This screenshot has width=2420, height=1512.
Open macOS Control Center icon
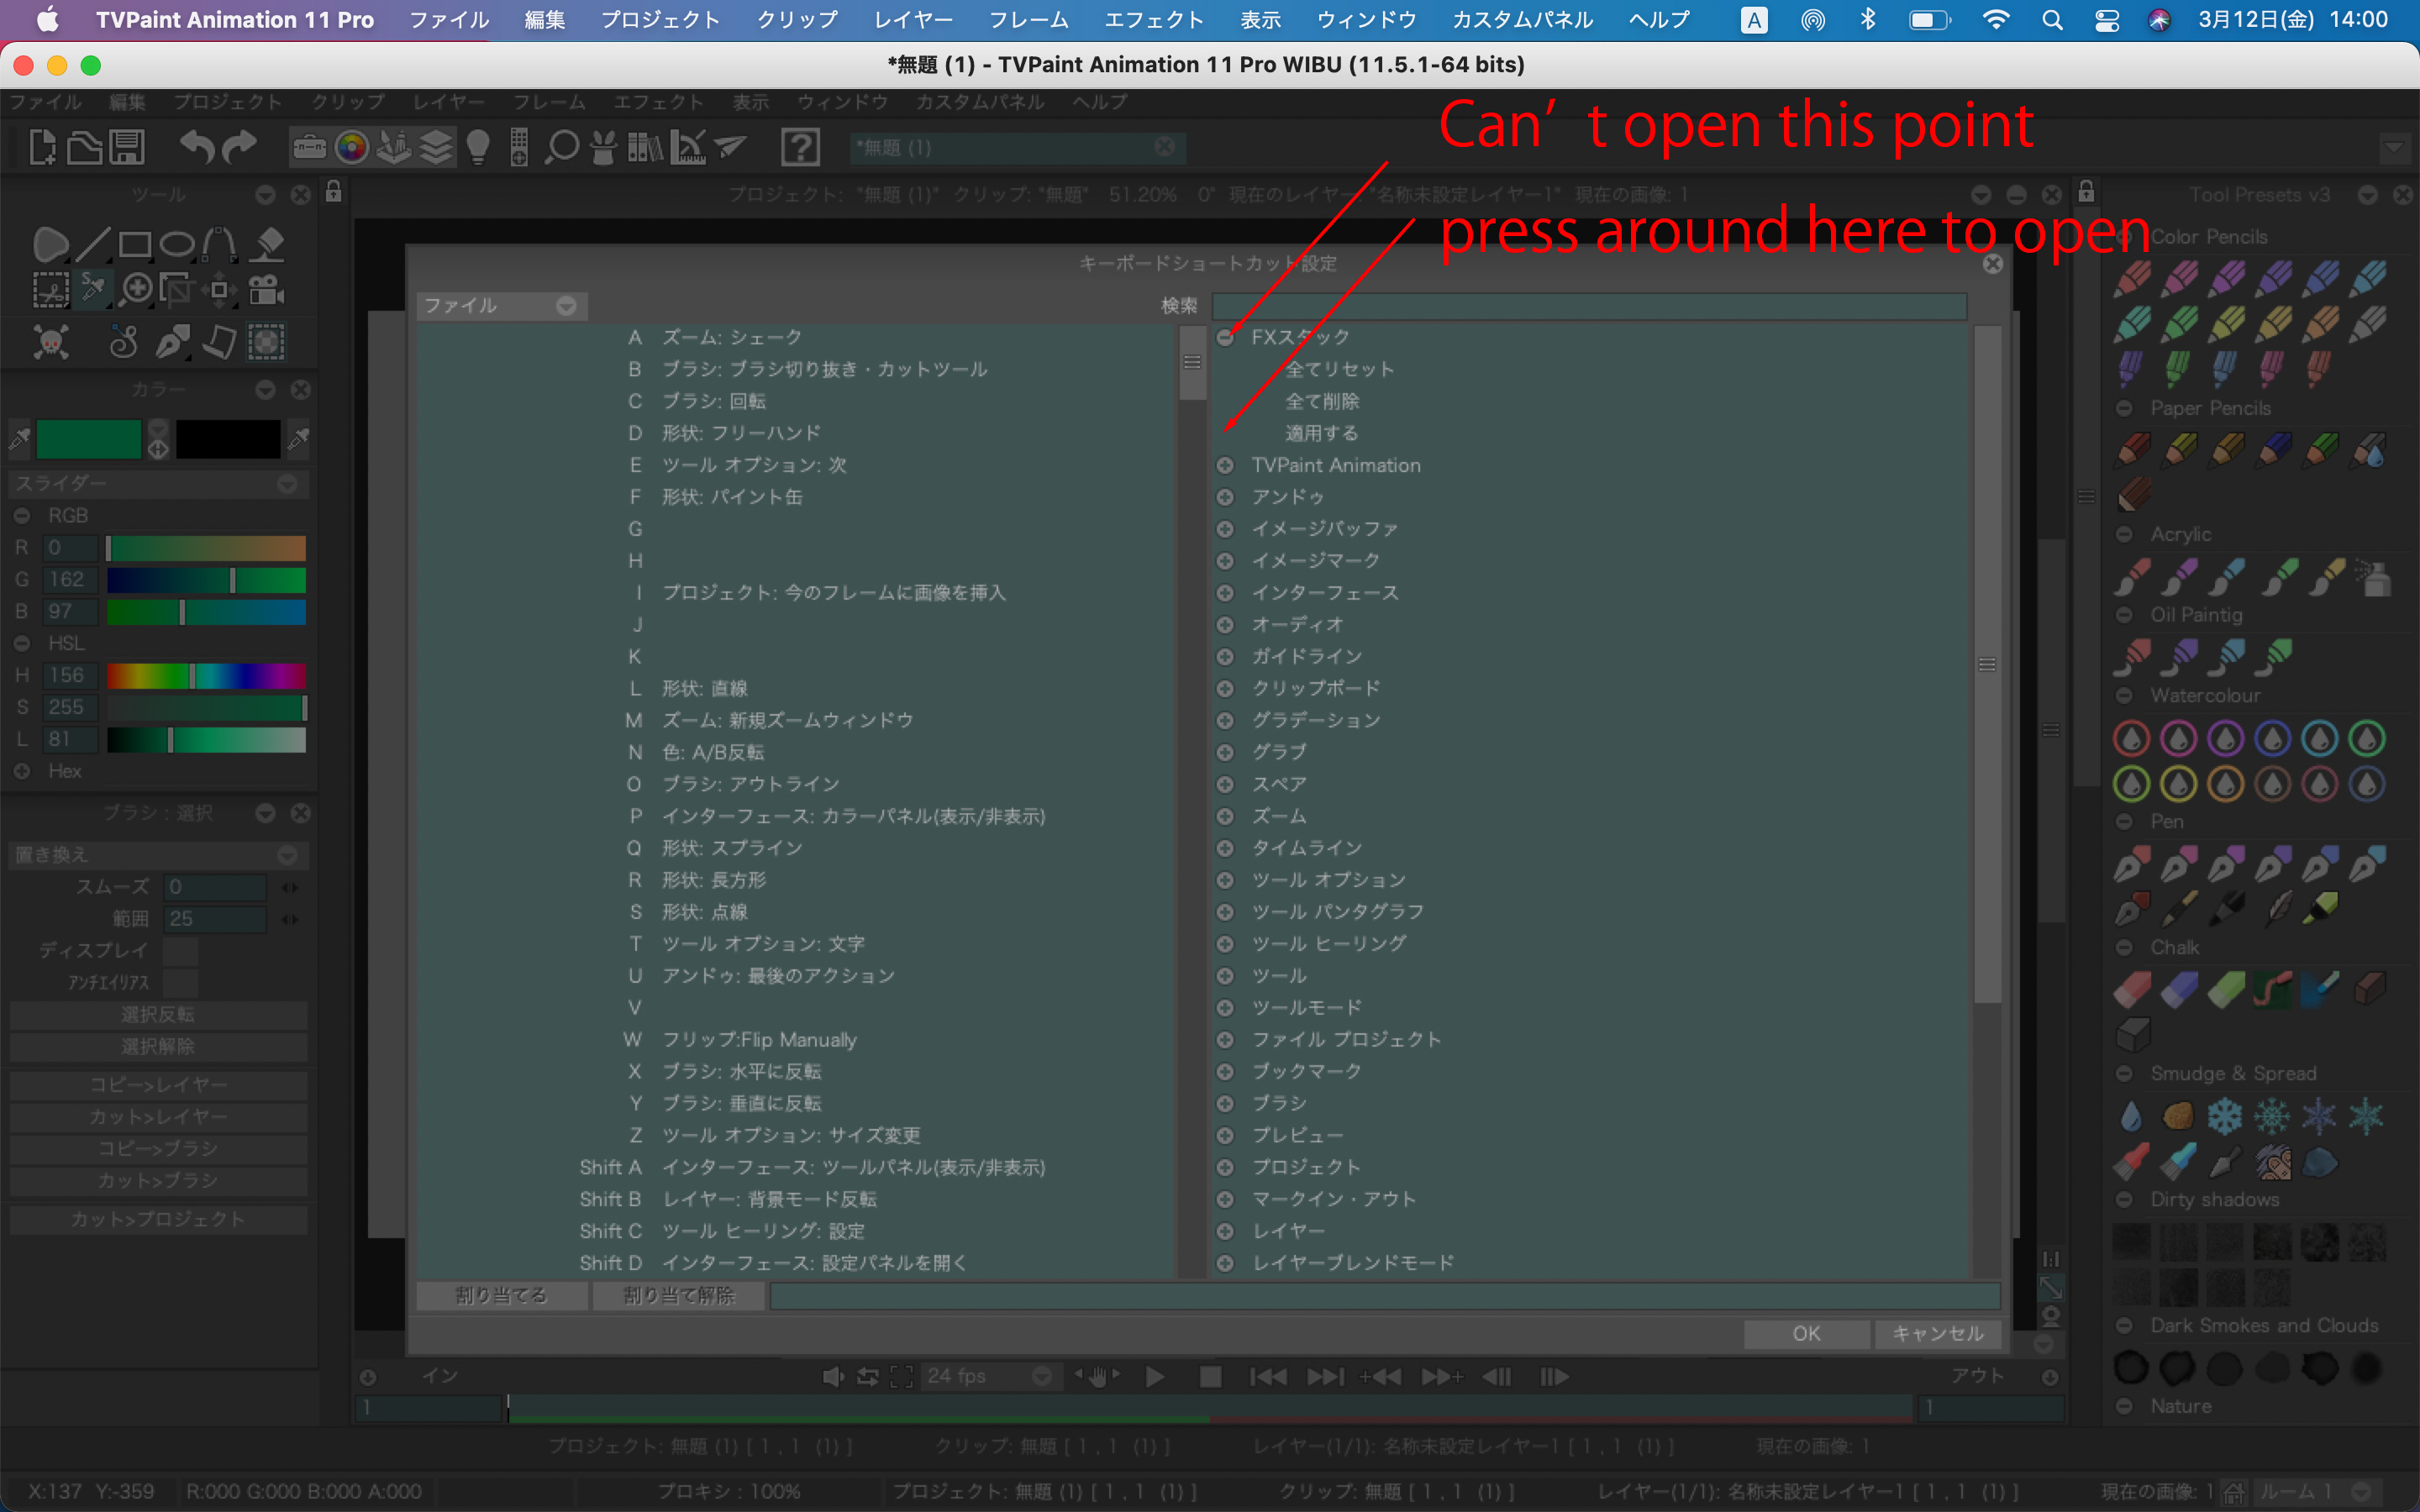(x=2107, y=20)
